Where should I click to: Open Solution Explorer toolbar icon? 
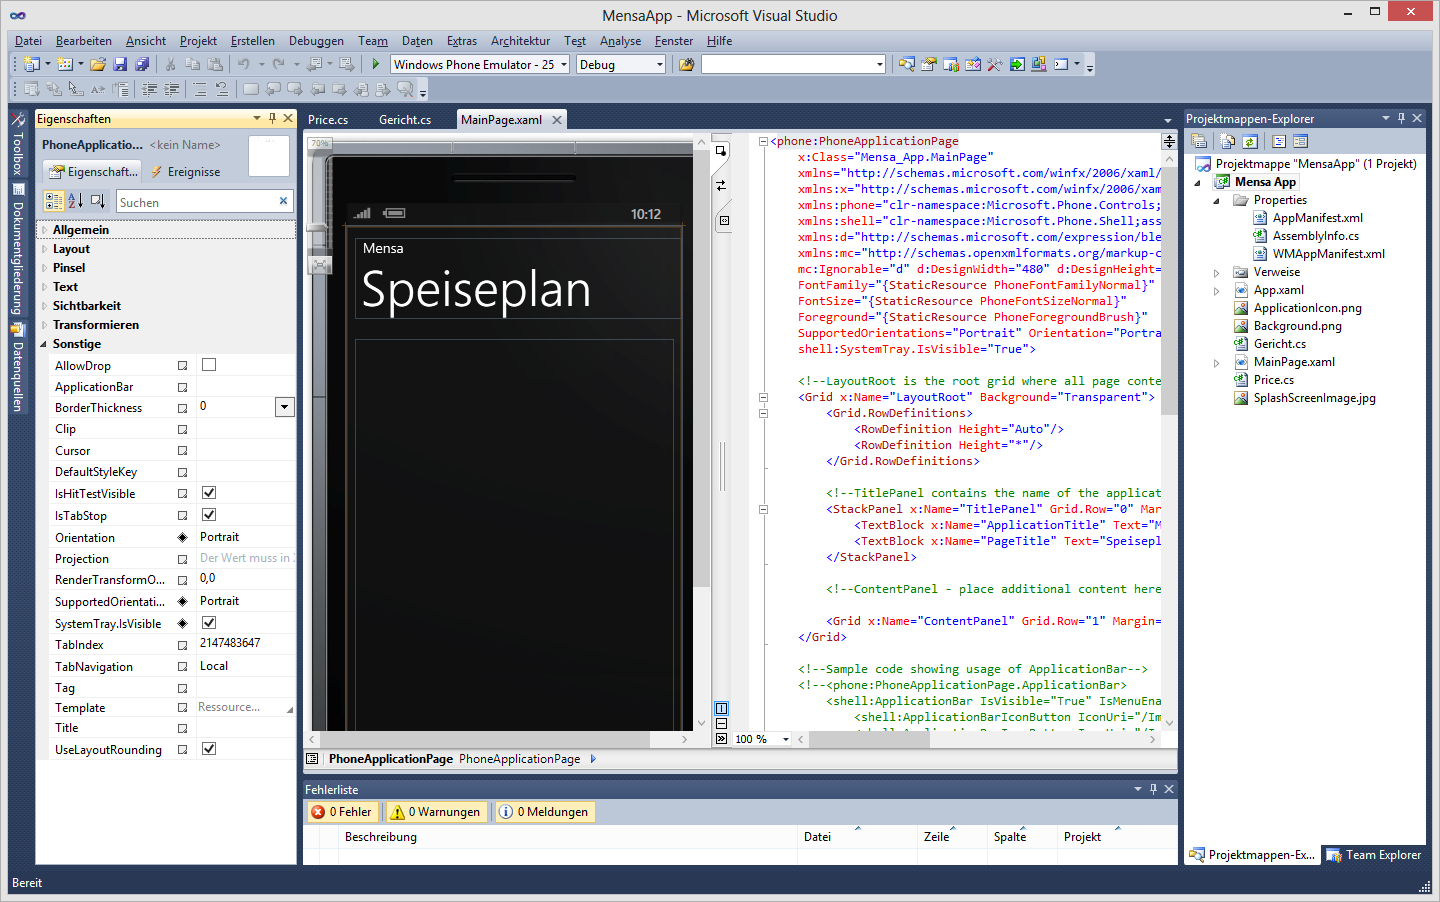click(x=906, y=64)
